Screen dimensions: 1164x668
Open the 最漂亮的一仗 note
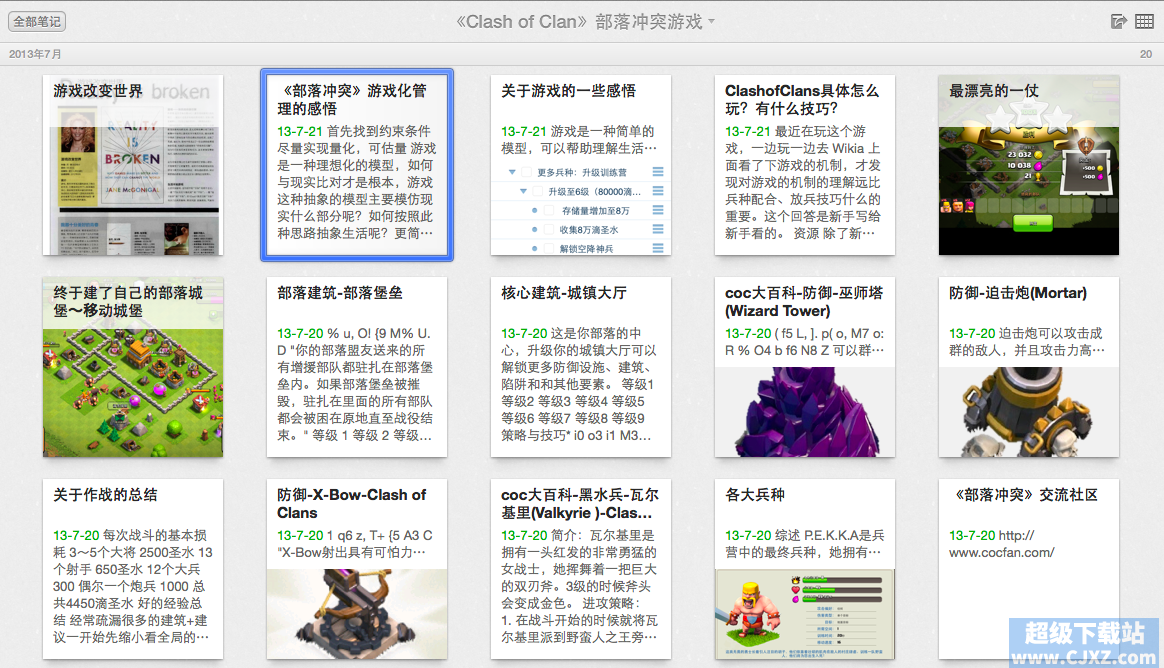pos(1029,165)
